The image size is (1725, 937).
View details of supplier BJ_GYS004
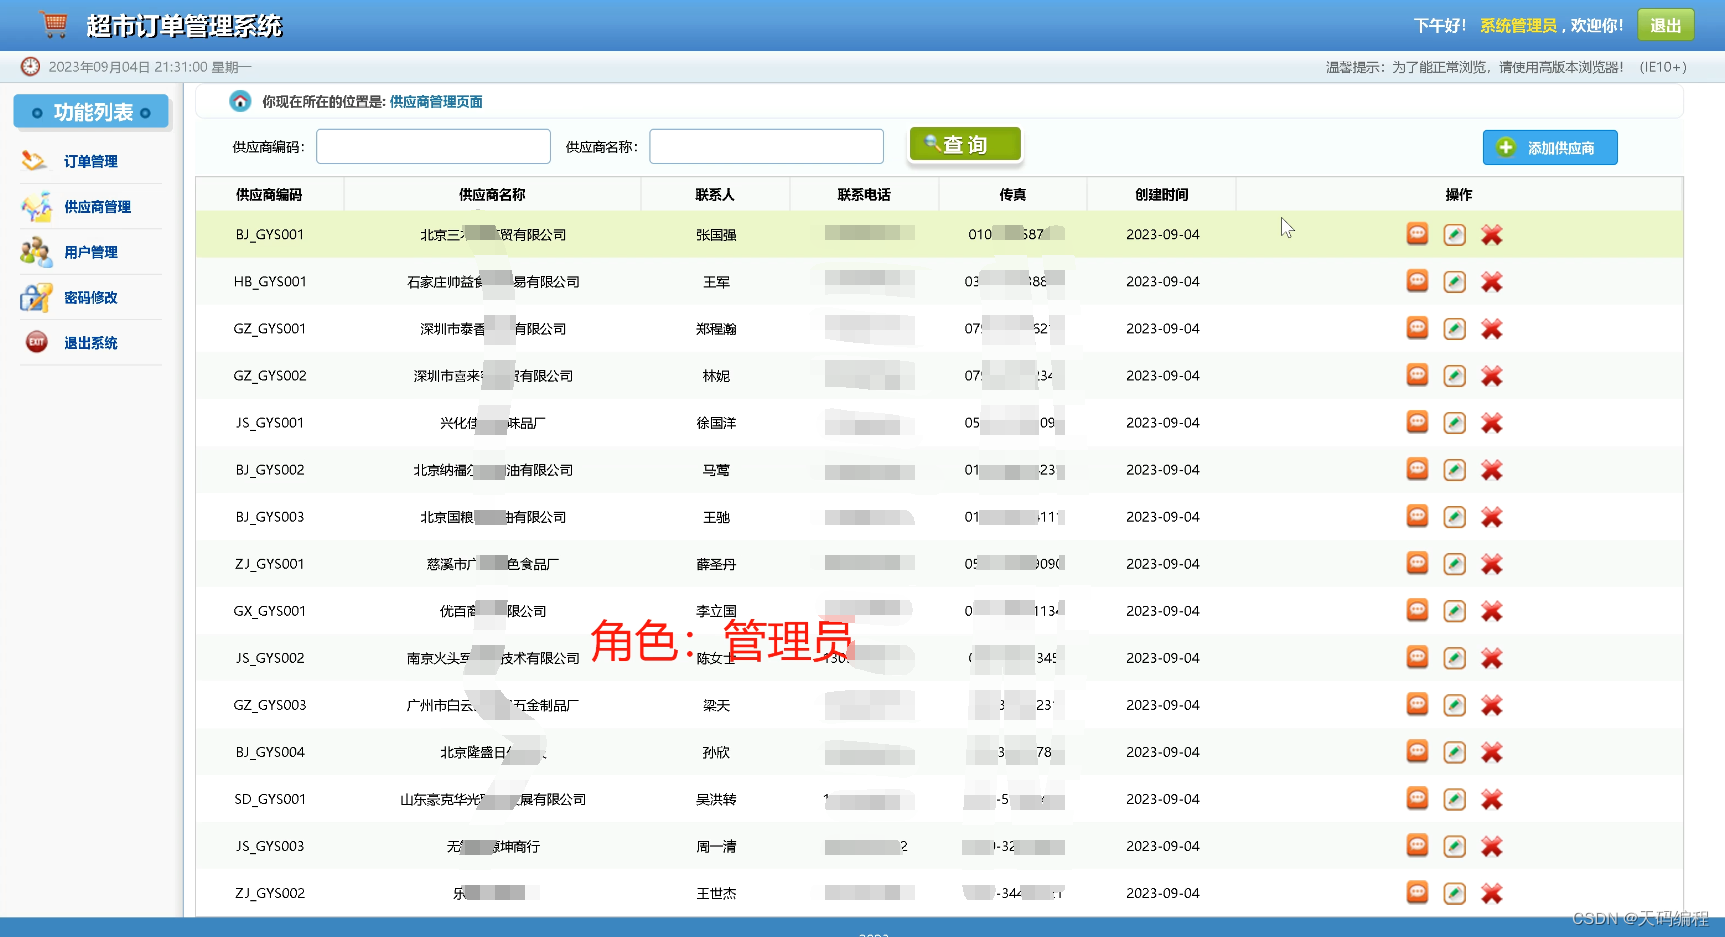tap(1417, 751)
